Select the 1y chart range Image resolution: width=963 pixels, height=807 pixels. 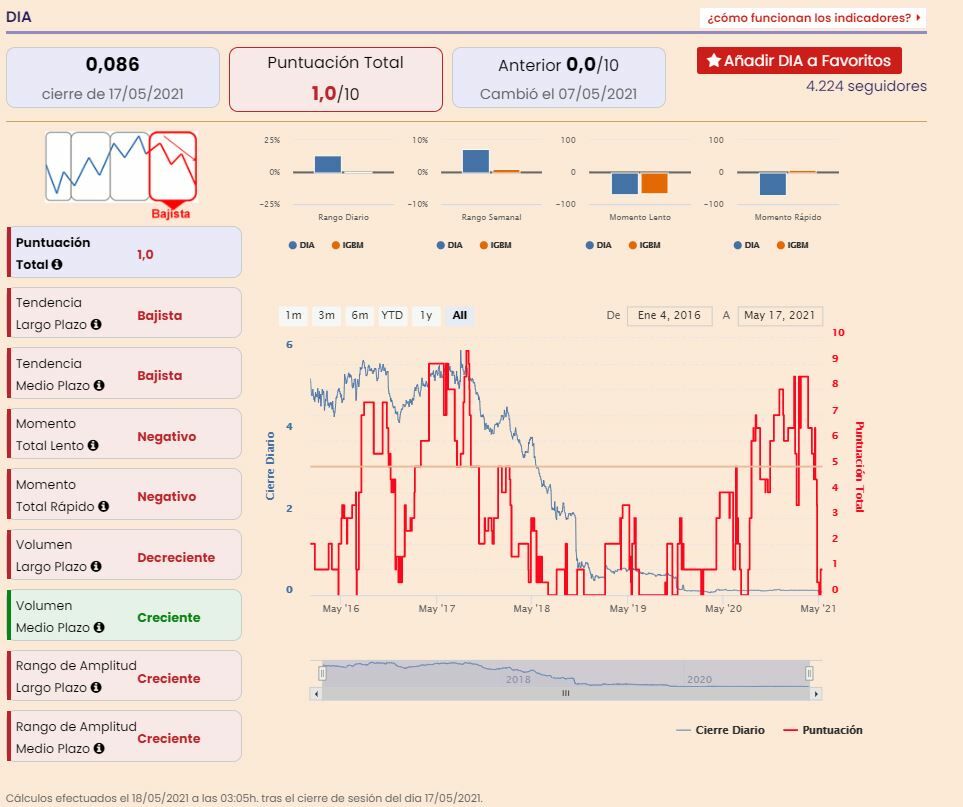coord(426,315)
